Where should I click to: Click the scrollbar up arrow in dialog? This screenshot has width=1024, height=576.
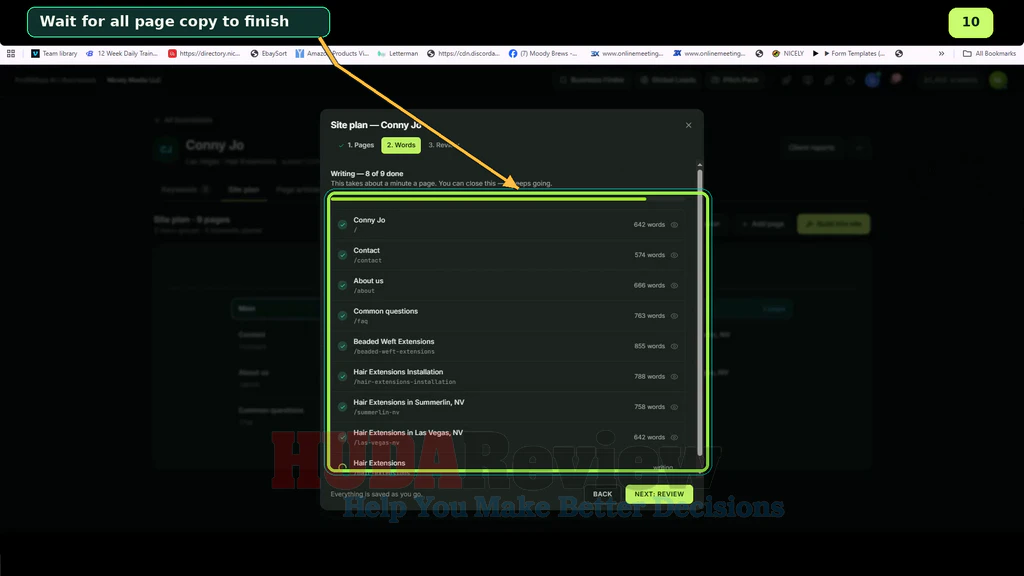click(699, 165)
